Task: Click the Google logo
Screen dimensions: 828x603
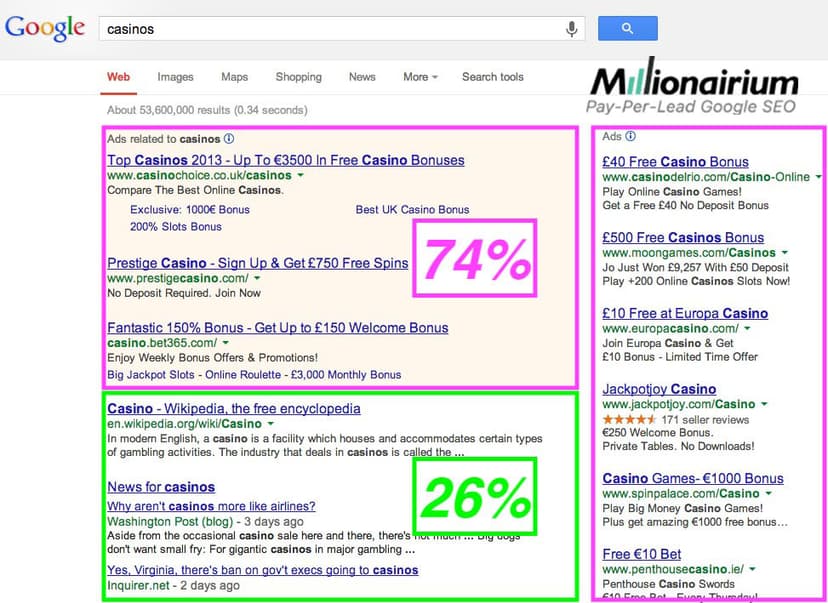Action: (45, 28)
